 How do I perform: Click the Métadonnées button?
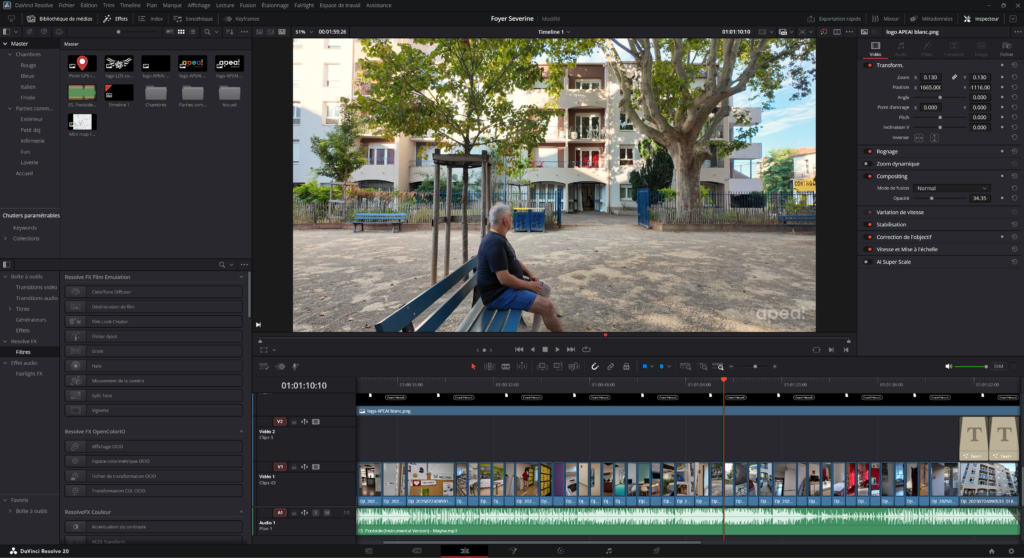pyautogui.click(x=931, y=19)
